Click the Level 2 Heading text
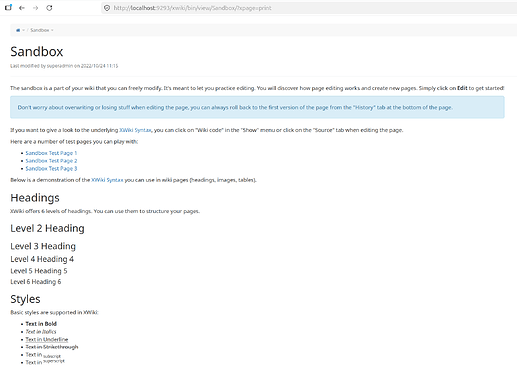Viewport: 517px width, 373px height. [x=47, y=228]
